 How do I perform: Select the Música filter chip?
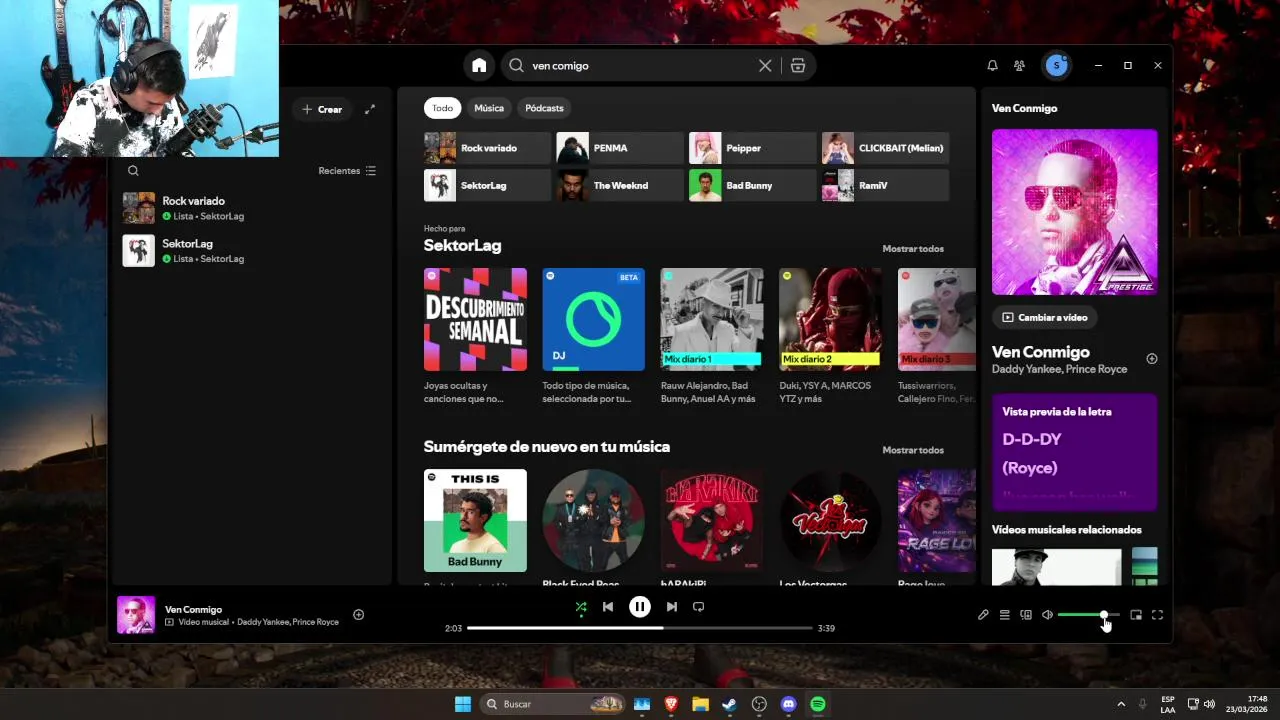click(489, 108)
